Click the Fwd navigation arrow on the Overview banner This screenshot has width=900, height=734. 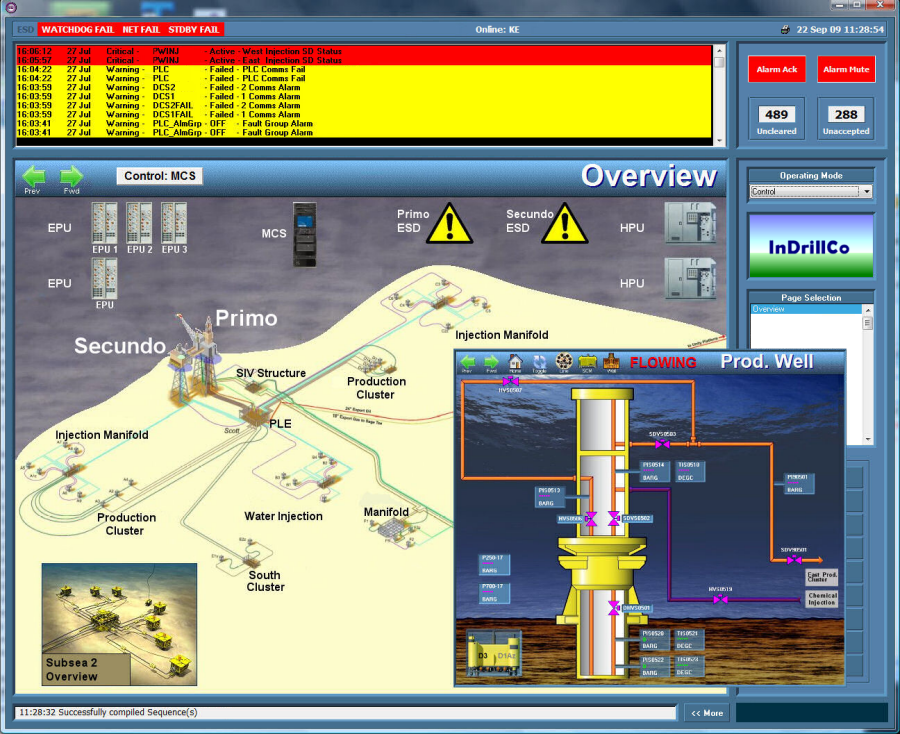tap(70, 178)
